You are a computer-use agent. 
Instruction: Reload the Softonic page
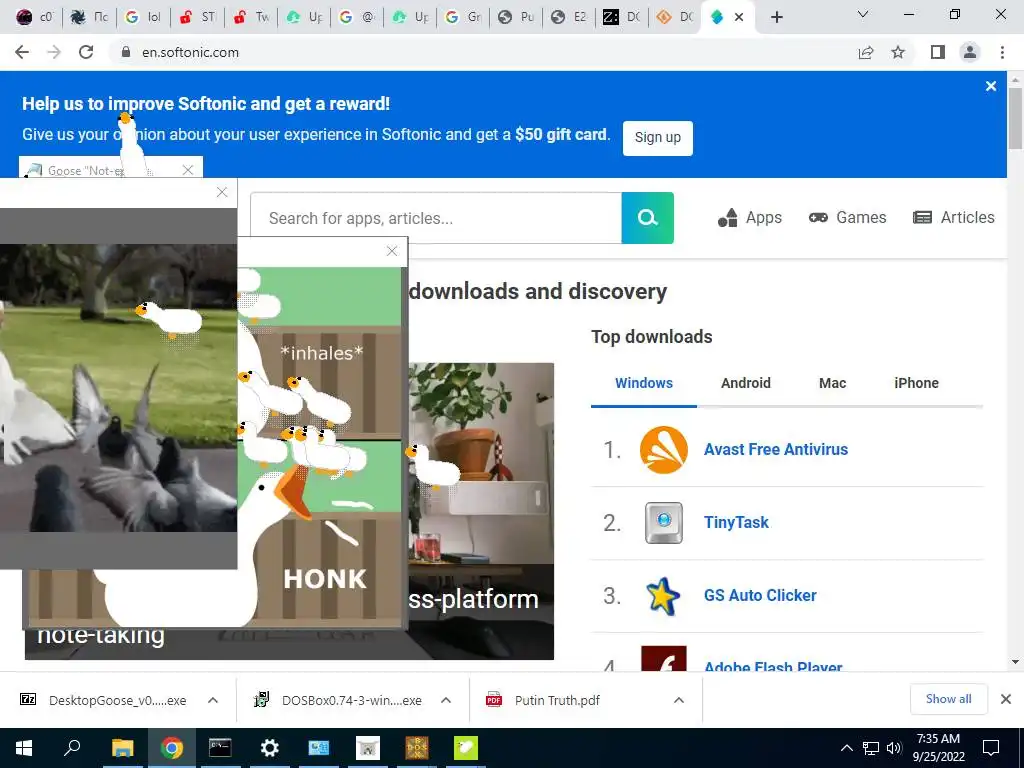click(86, 52)
